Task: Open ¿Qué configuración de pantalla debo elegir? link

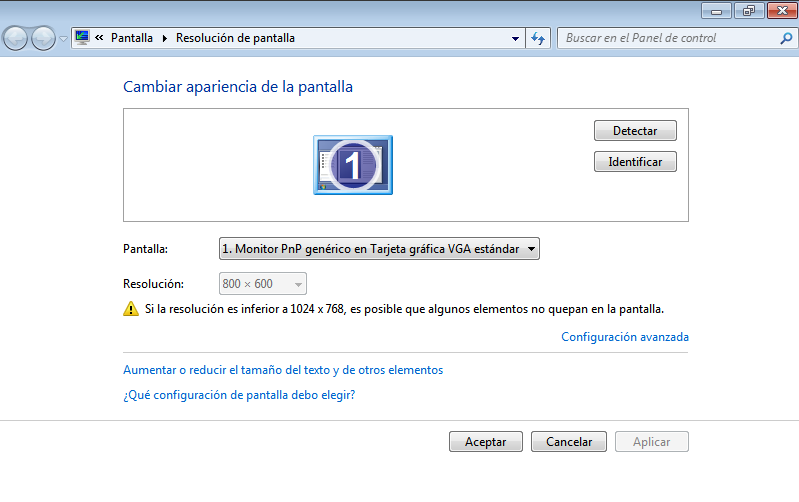Action: (x=239, y=395)
